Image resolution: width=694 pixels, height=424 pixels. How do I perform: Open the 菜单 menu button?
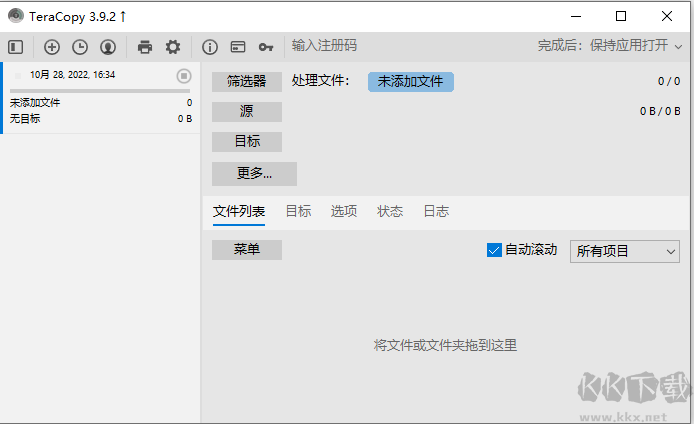247,250
